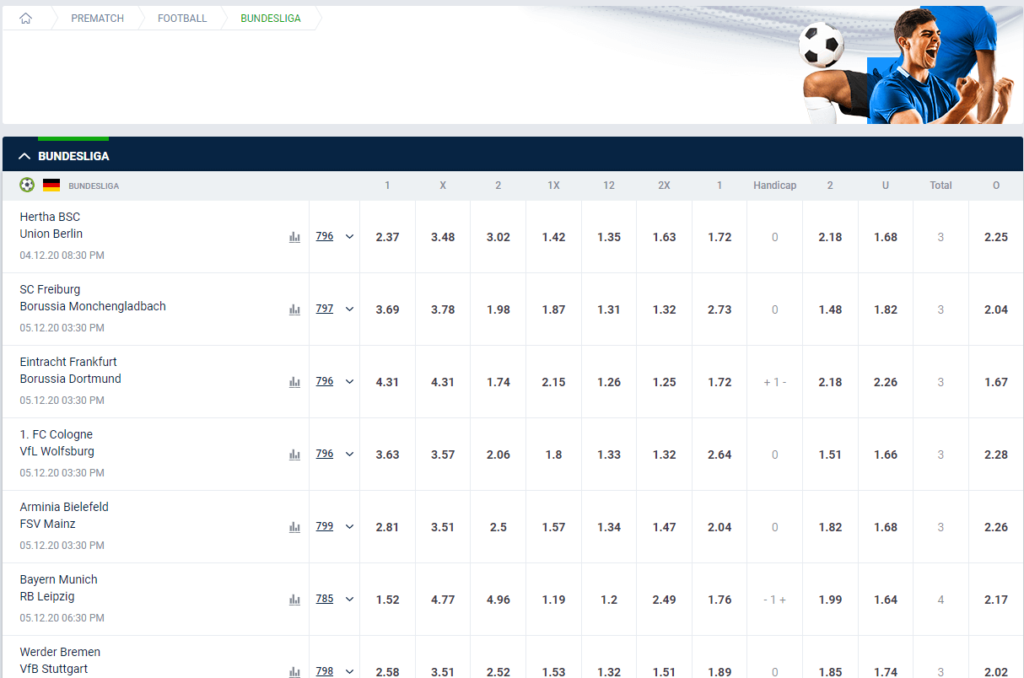1024x678 pixels.
Task: Open 785 markets link for Bayern Munich match
Action: (x=325, y=598)
